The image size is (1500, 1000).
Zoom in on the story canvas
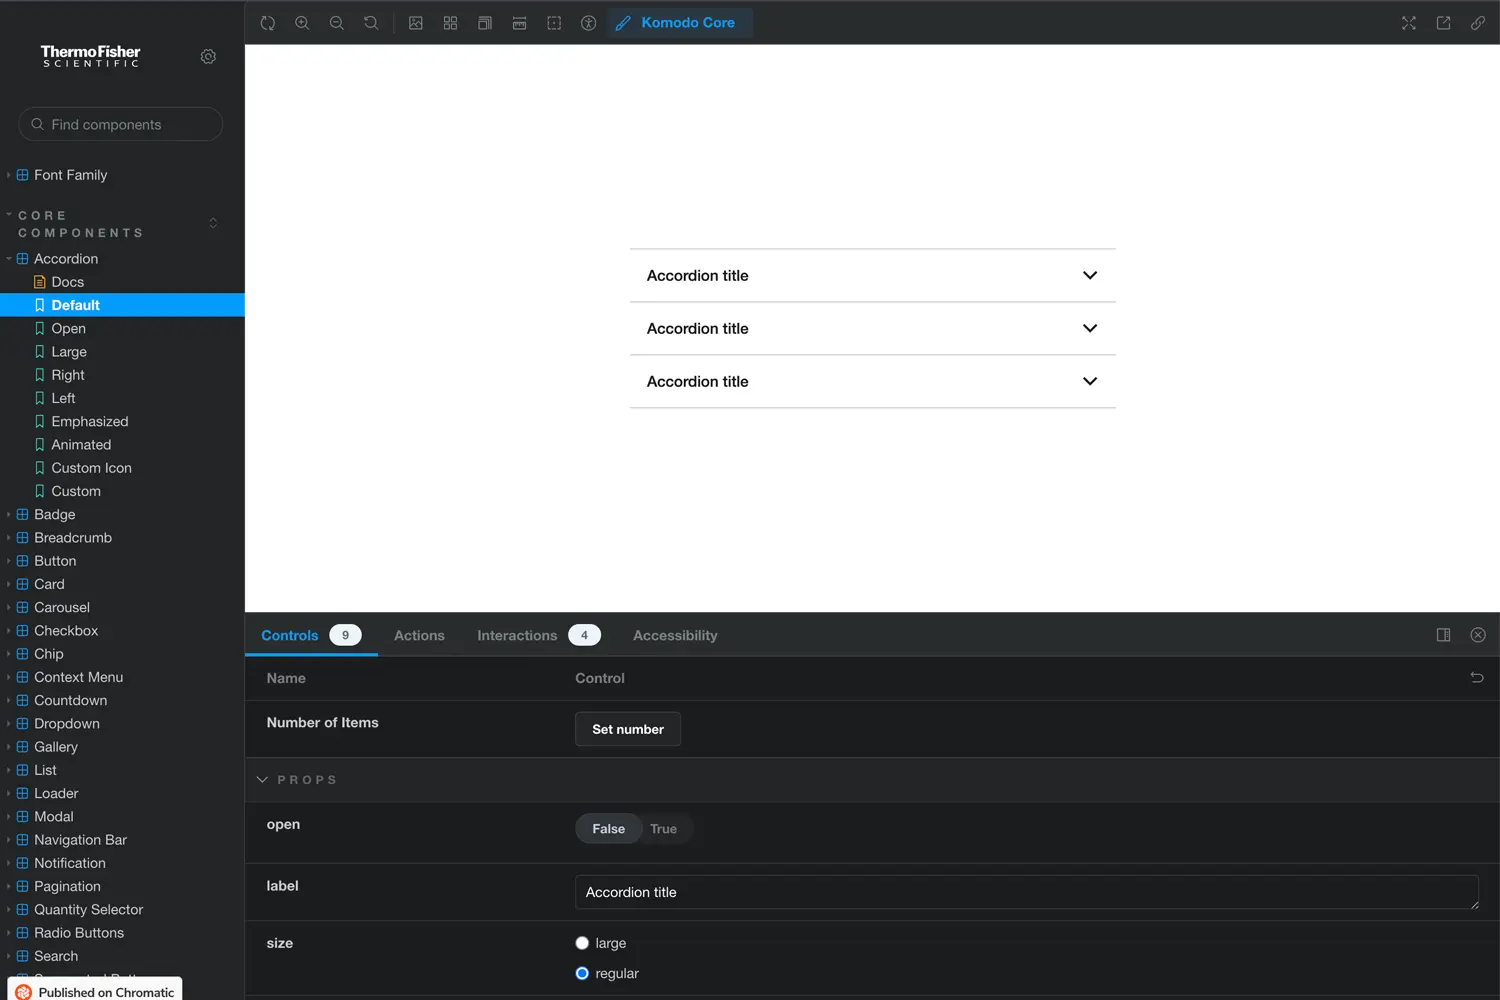coord(302,23)
